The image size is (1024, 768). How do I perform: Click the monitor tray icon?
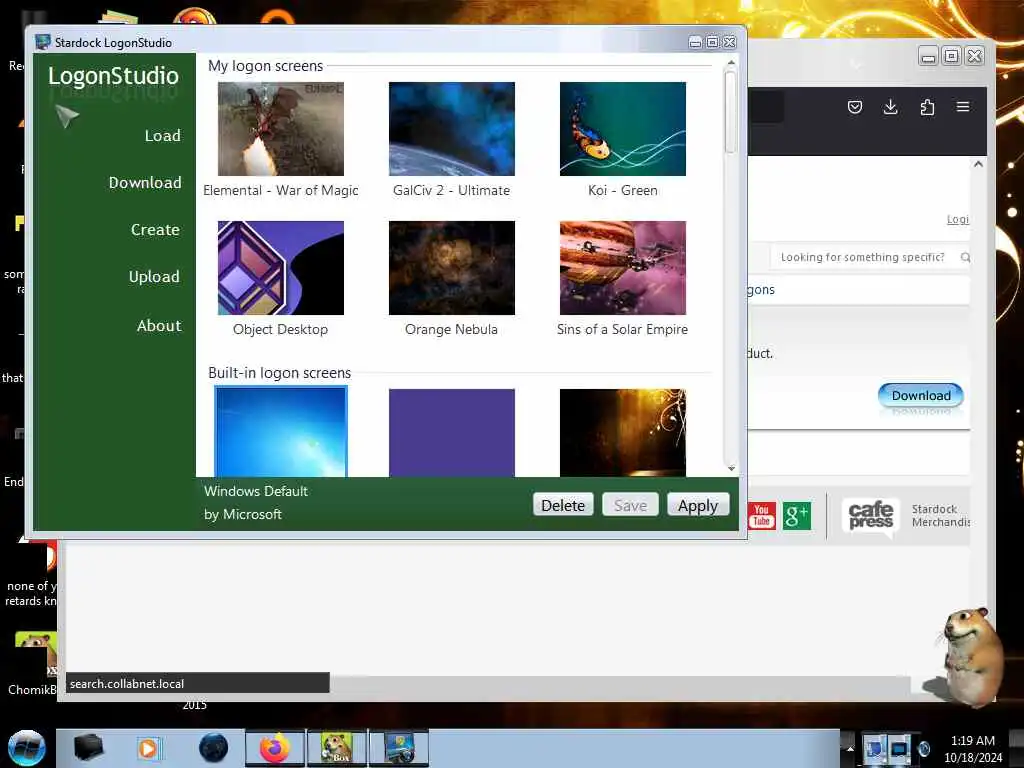click(x=899, y=748)
